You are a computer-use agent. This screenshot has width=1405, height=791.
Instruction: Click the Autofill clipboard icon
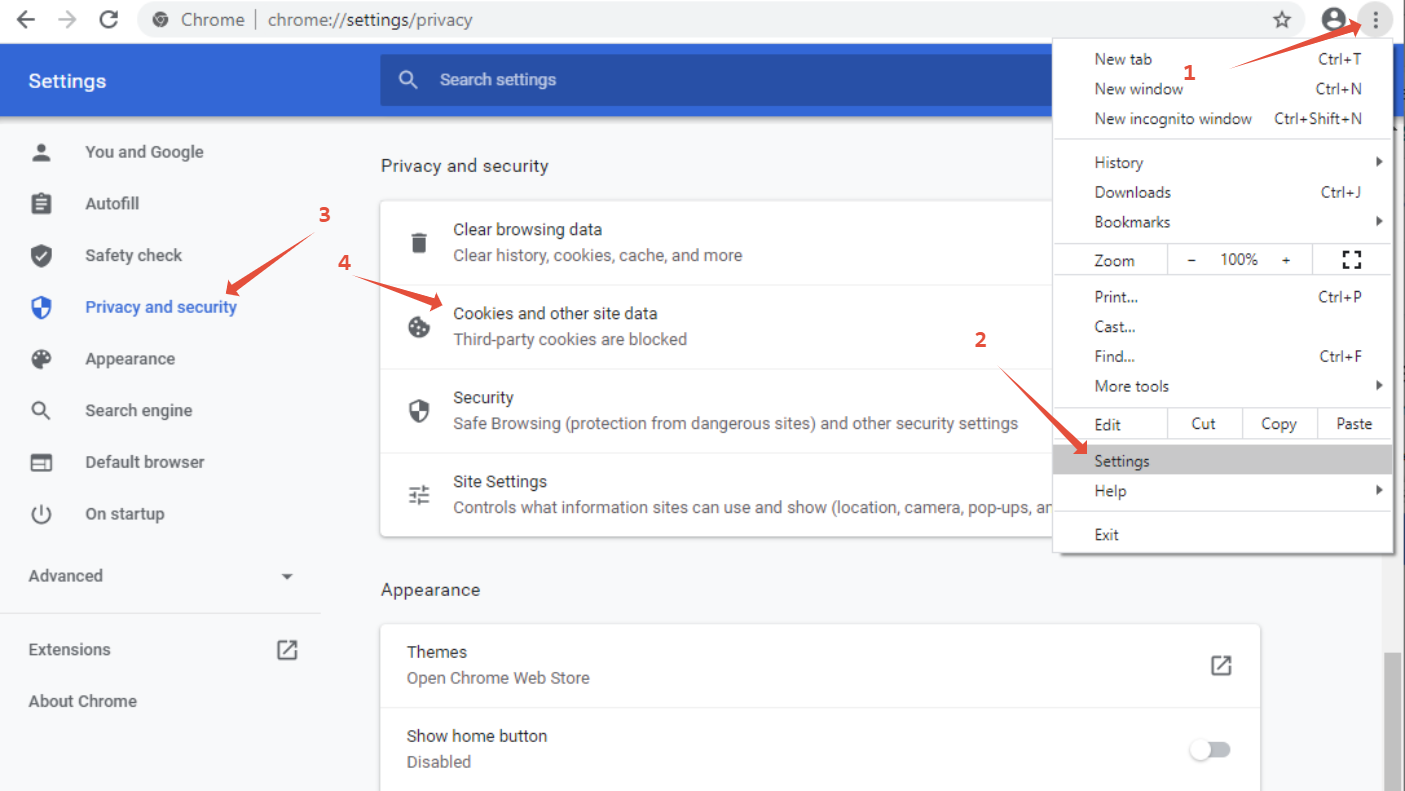tap(41, 204)
